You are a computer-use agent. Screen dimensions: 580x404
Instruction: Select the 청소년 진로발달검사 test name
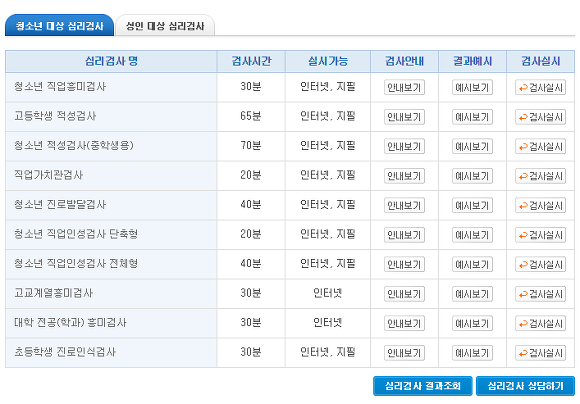60,205
